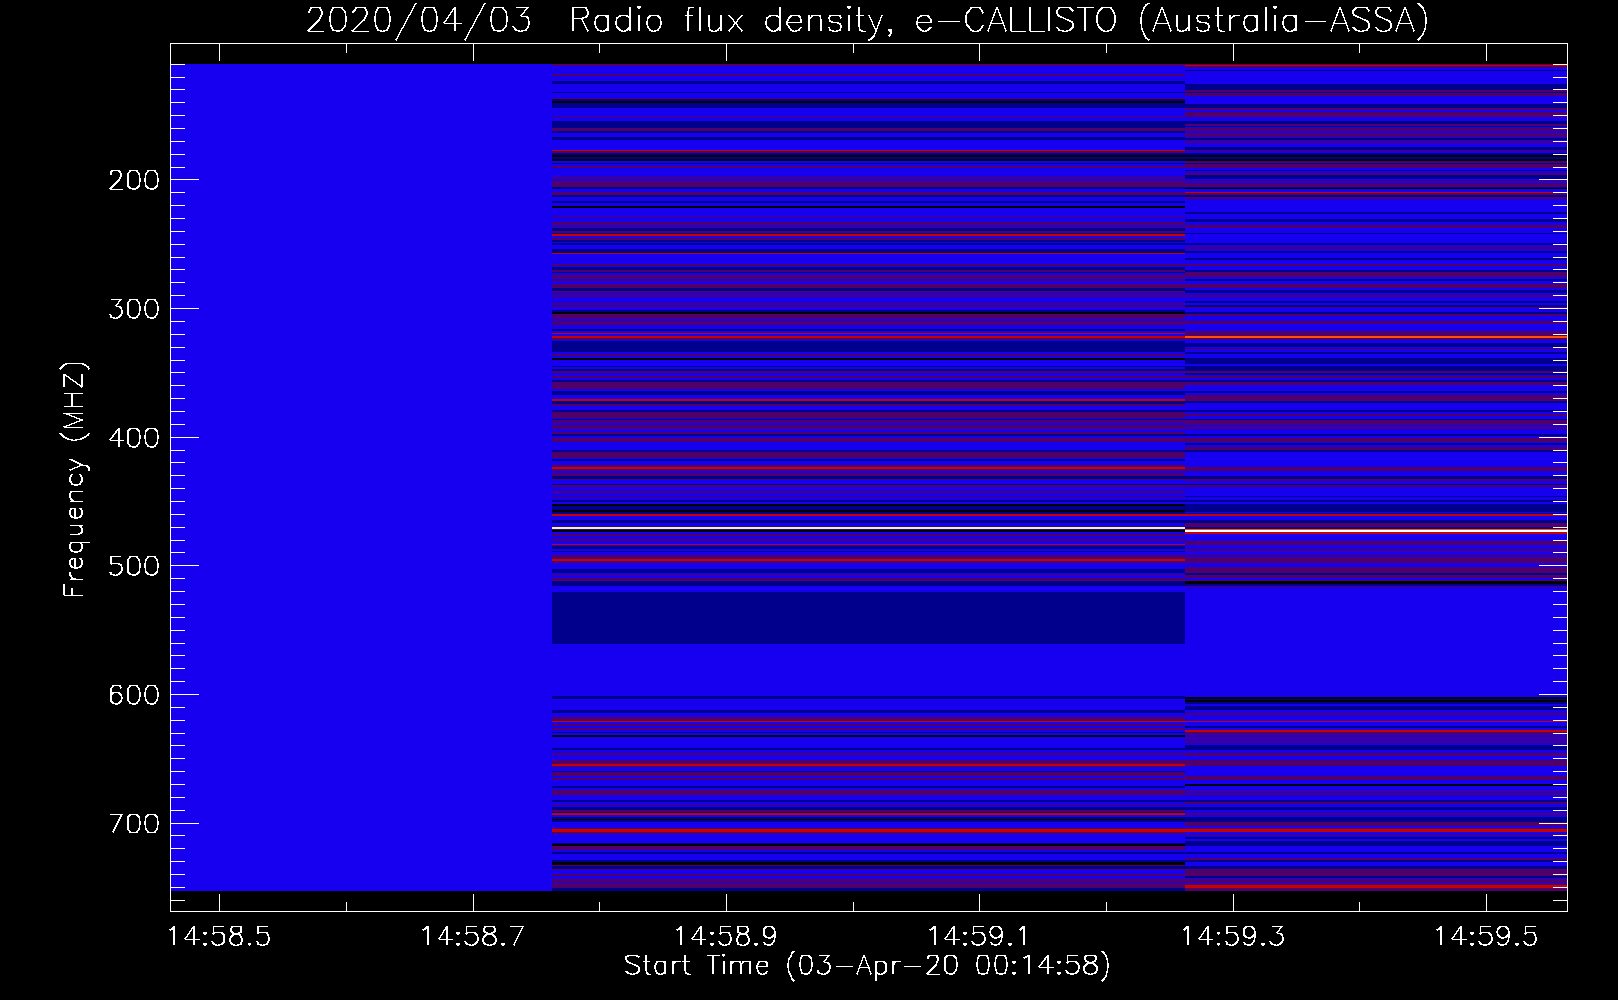
Task: Click the 14:58.5 time tick label
Action: coord(218,936)
